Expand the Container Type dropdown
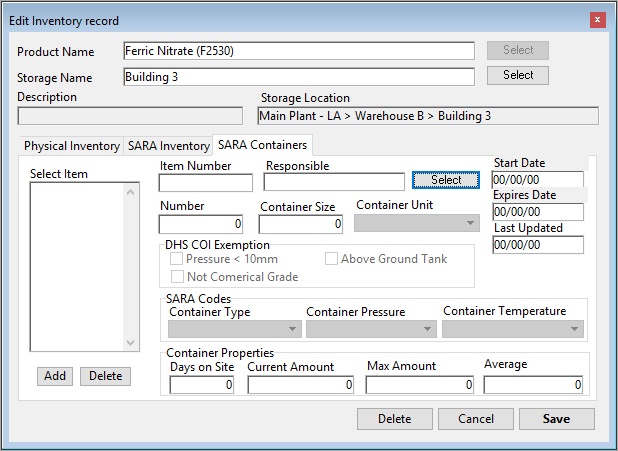Viewport: 618px width, 451px height. tap(235, 329)
